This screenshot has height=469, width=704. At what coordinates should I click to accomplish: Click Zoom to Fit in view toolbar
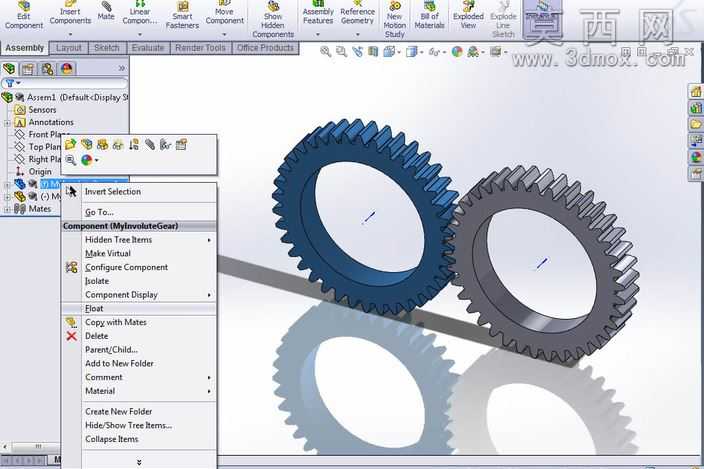click(x=326, y=52)
